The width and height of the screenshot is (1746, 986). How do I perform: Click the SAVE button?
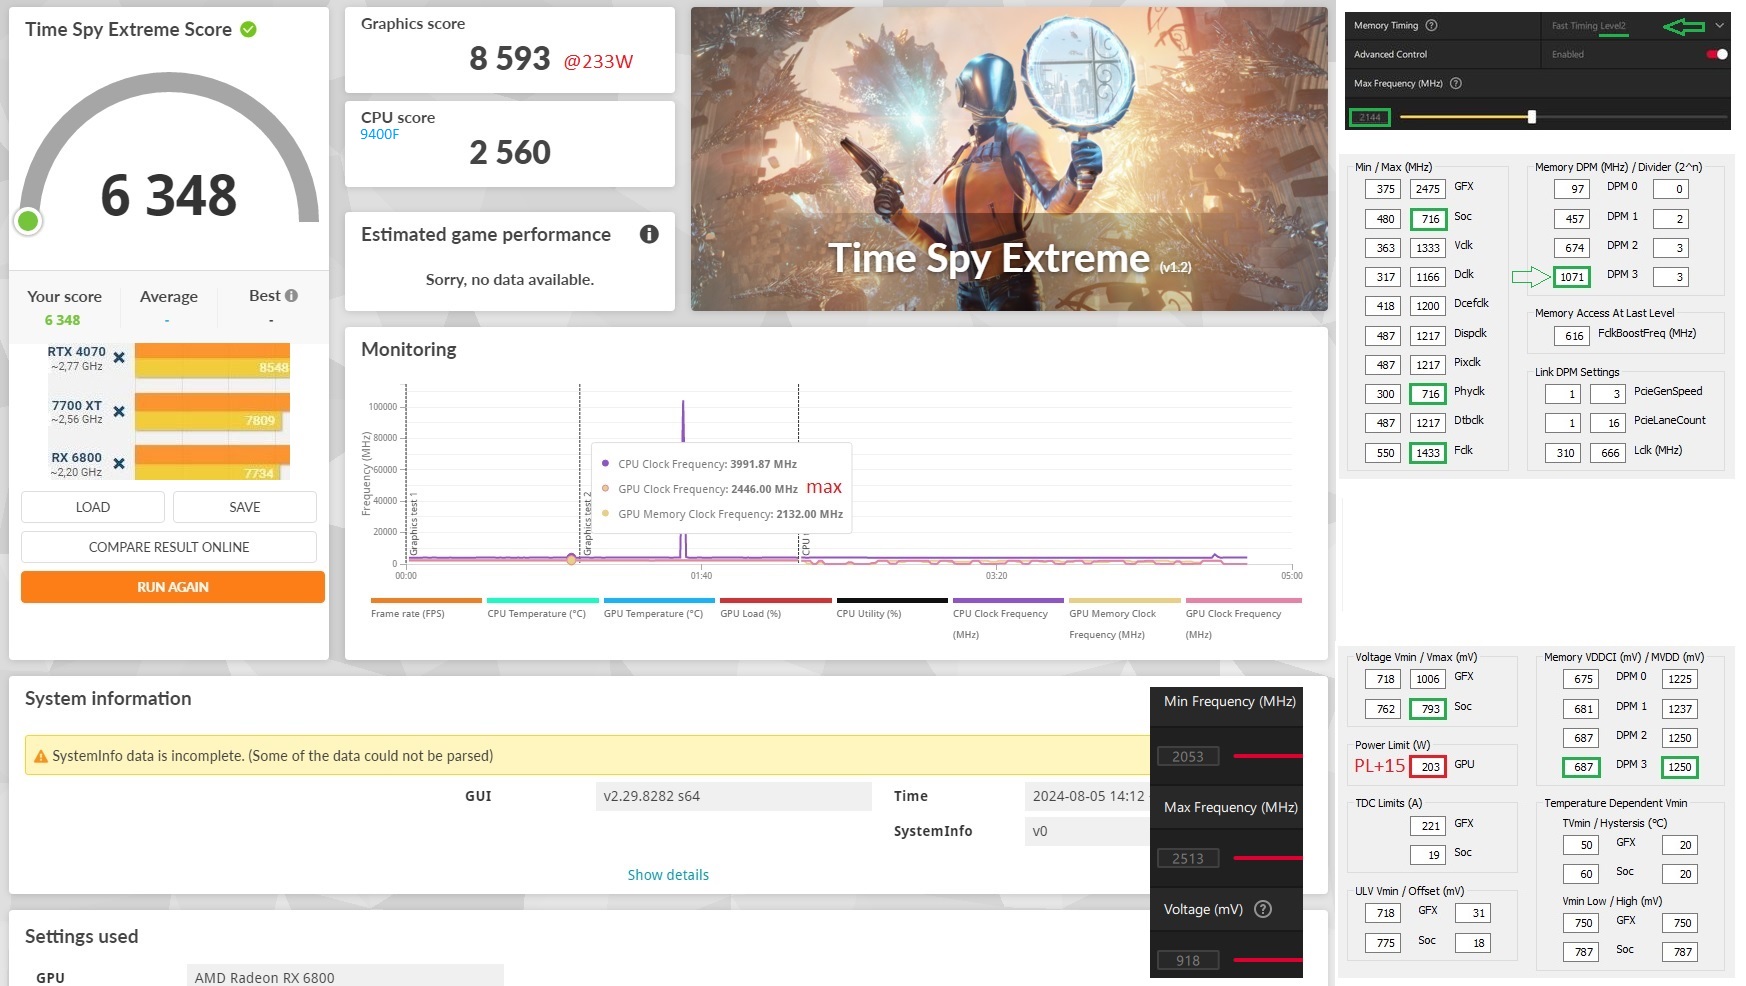click(245, 507)
